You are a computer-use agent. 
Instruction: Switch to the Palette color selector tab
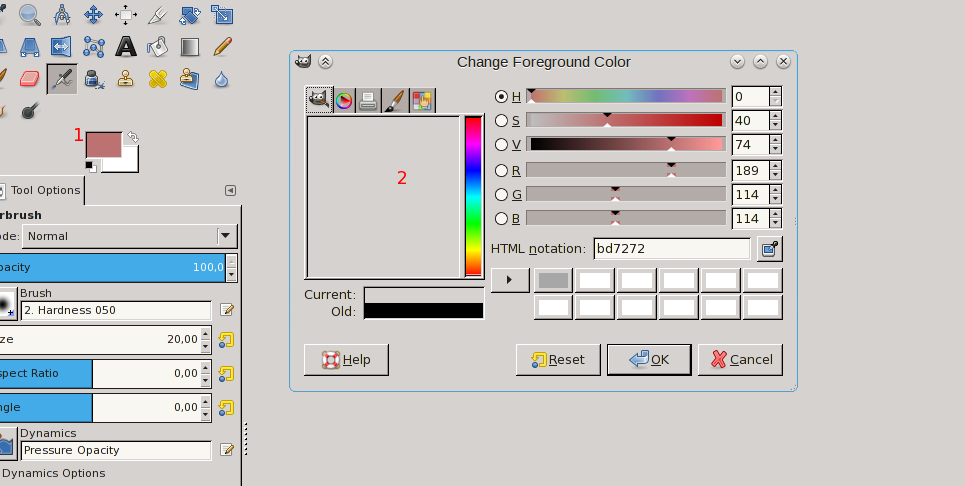tap(421, 99)
